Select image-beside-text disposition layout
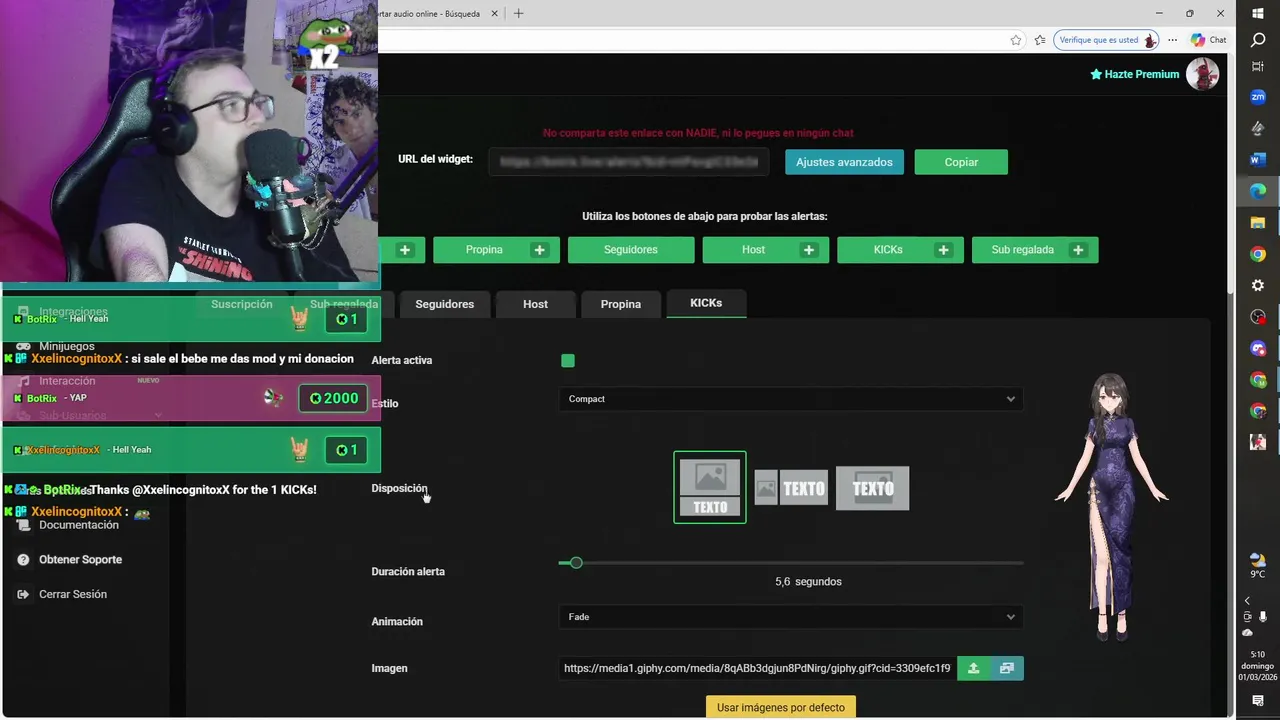The height and width of the screenshot is (720, 1280). coord(791,488)
